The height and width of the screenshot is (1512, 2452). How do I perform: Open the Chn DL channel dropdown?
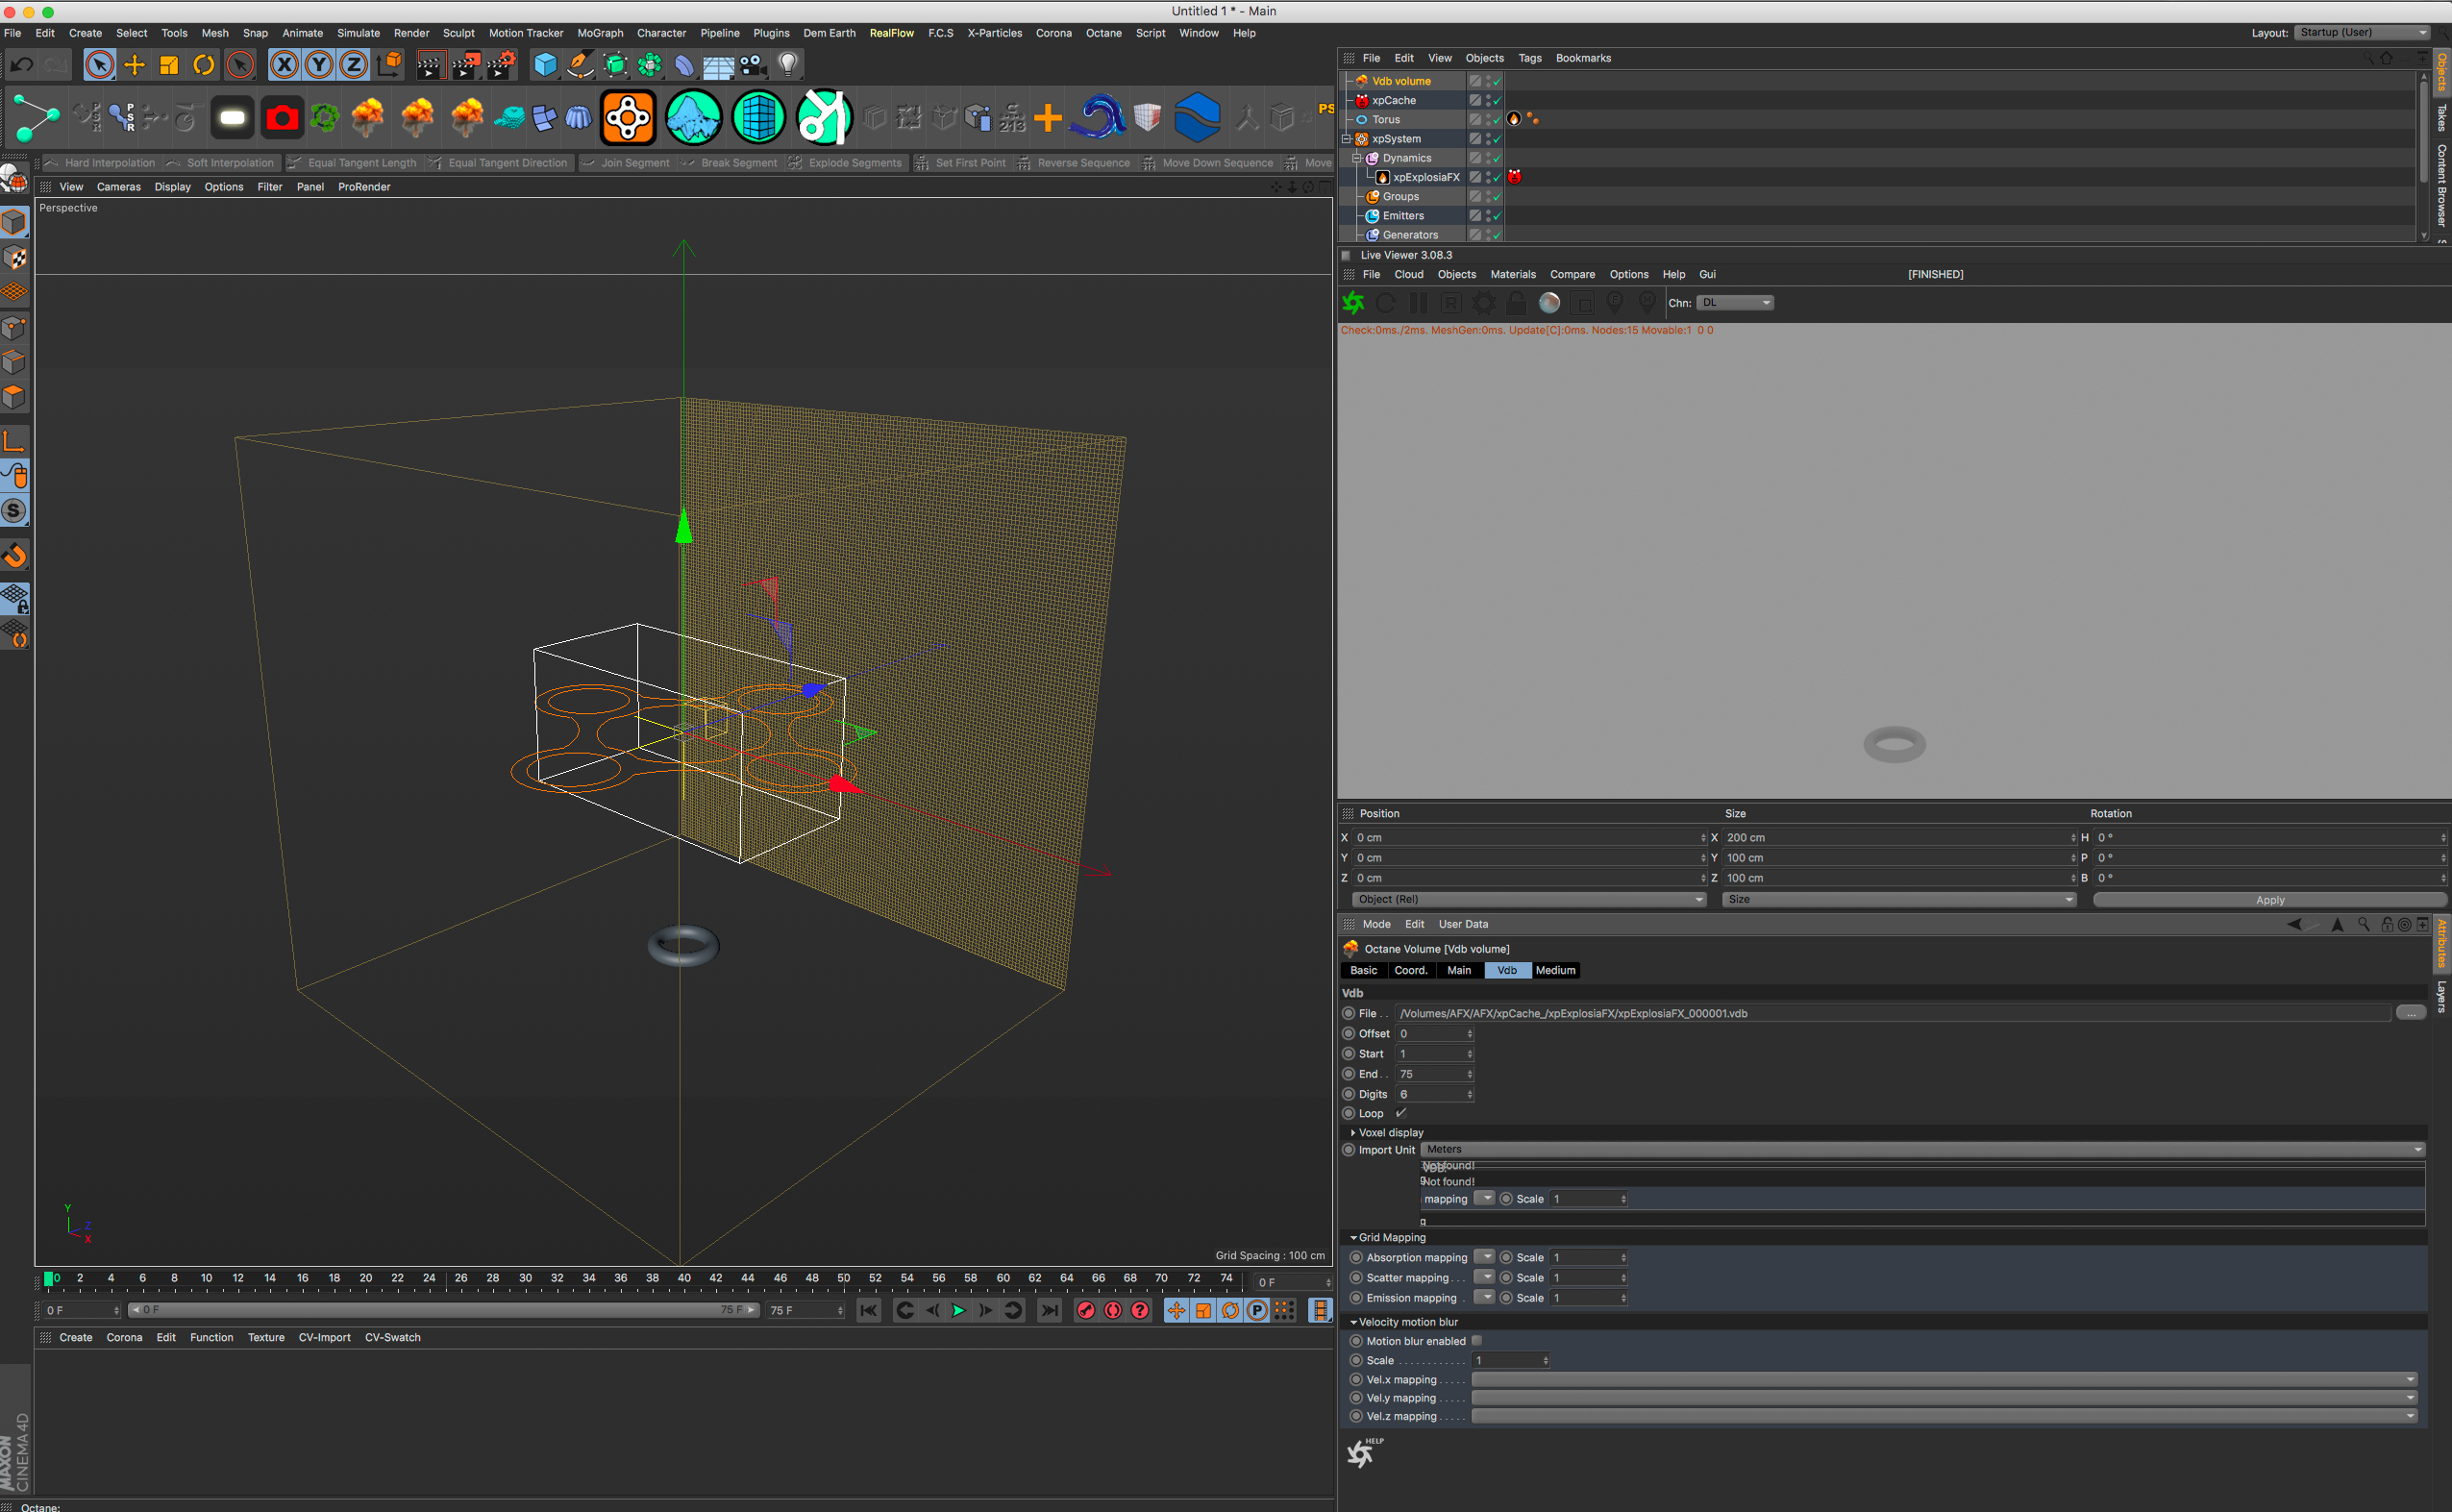tap(1736, 303)
